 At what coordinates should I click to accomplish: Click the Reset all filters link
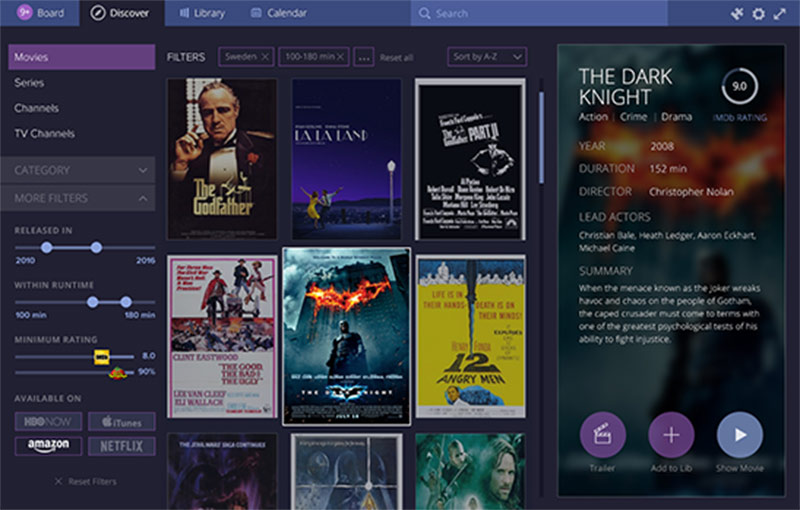tap(396, 58)
